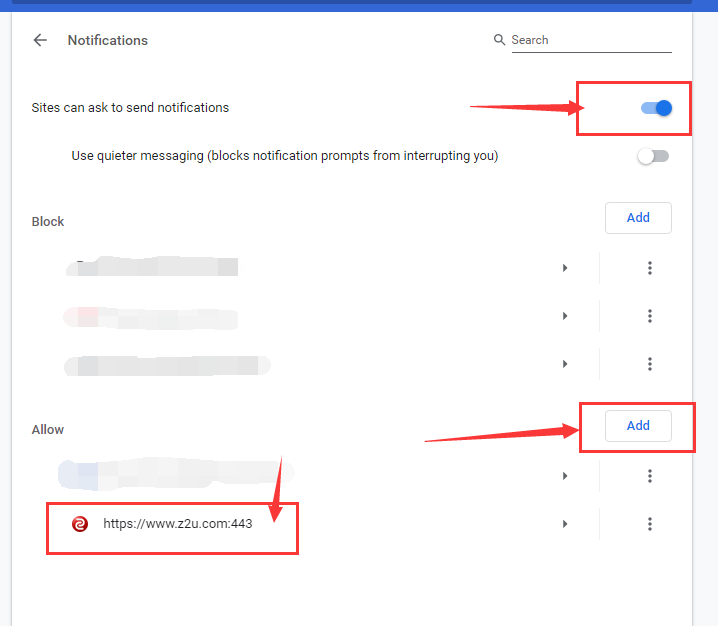Select the first blurred site in Allow list
This screenshot has width=718, height=626.
point(170,474)
